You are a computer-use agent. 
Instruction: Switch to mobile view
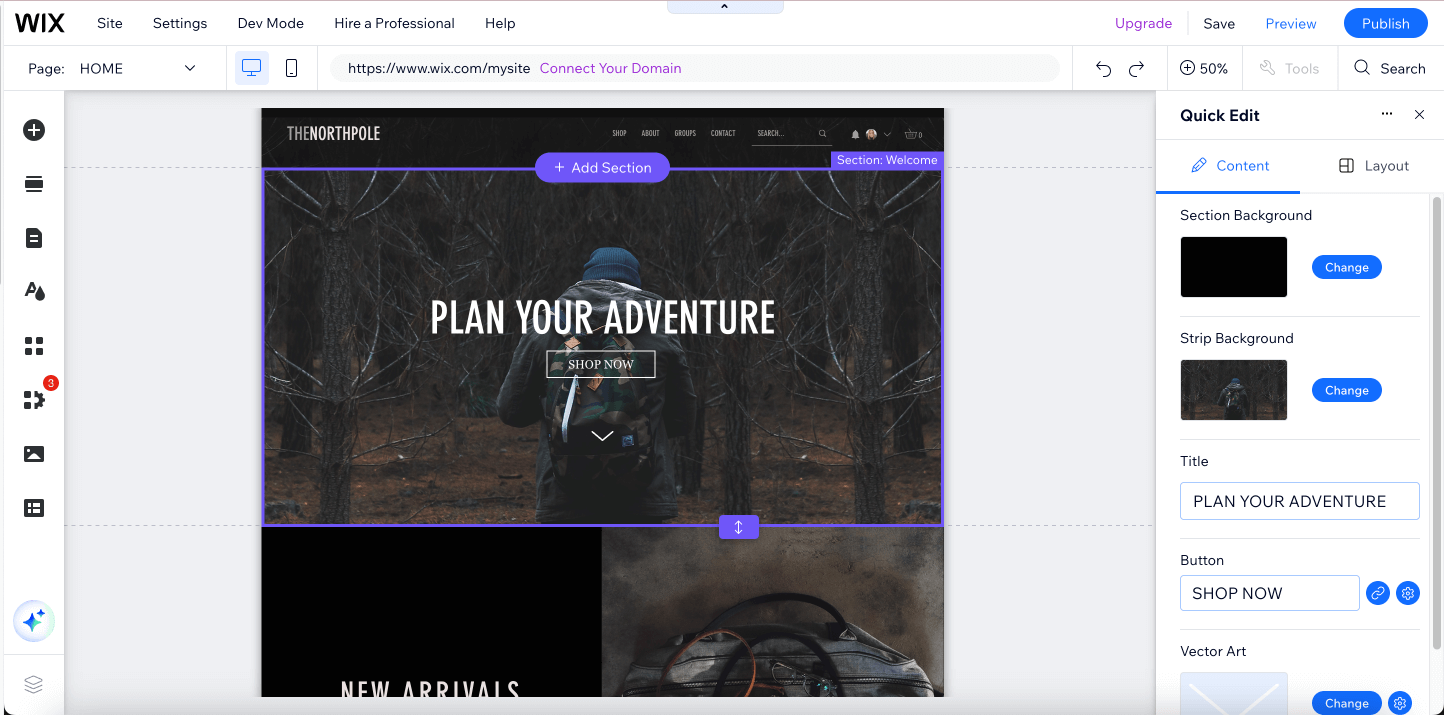[291, 68]
